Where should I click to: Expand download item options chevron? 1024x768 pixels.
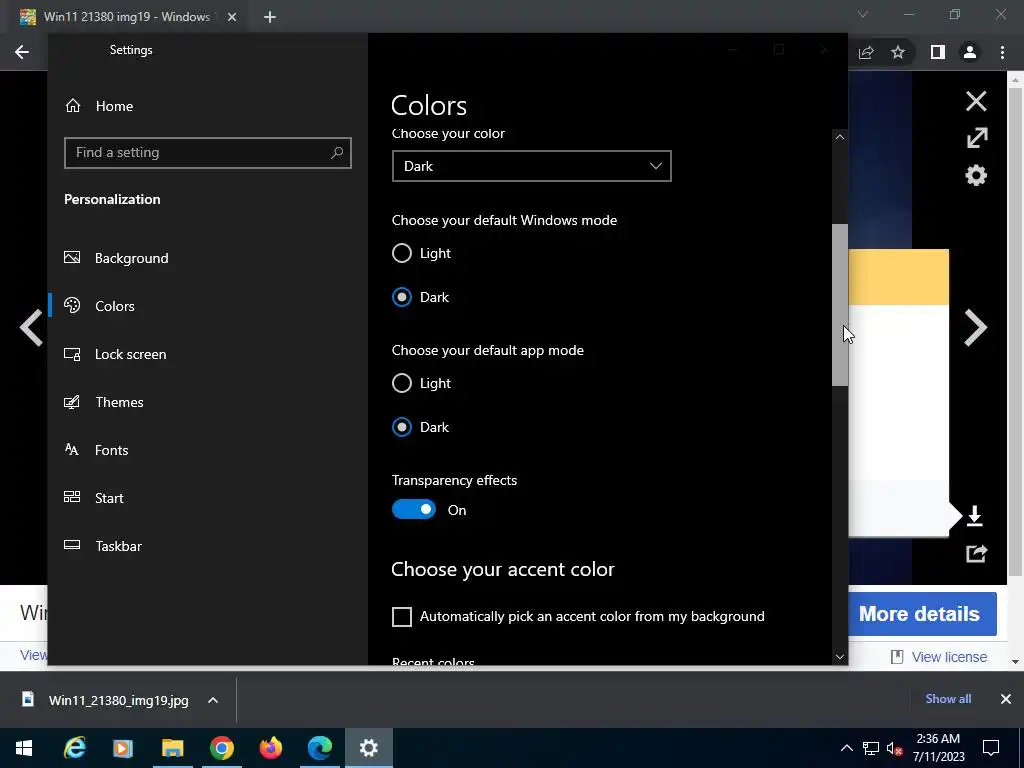pos(213,700)
